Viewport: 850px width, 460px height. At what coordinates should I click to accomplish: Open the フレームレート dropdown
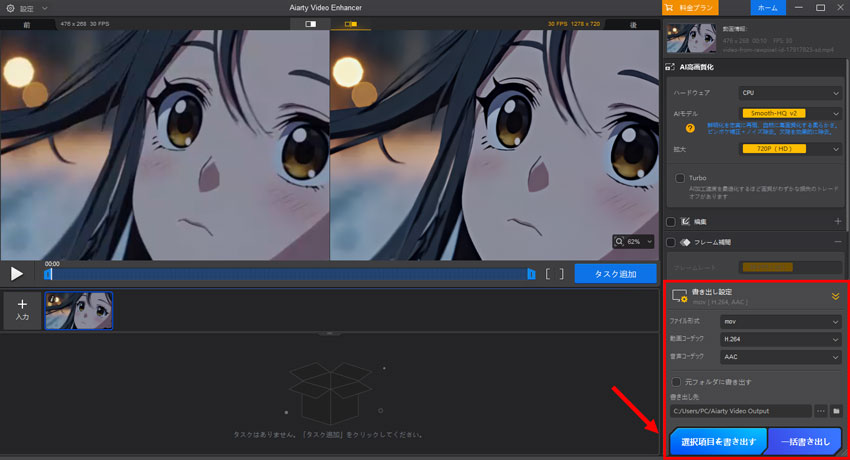790,267
